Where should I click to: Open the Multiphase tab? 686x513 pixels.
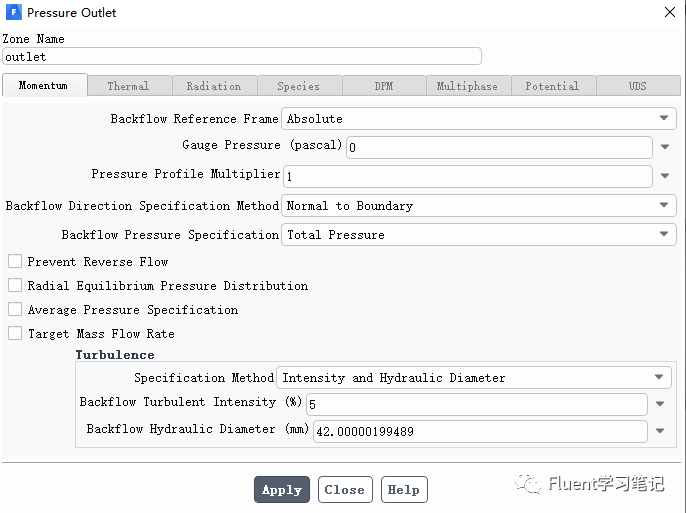coord(467,86)
